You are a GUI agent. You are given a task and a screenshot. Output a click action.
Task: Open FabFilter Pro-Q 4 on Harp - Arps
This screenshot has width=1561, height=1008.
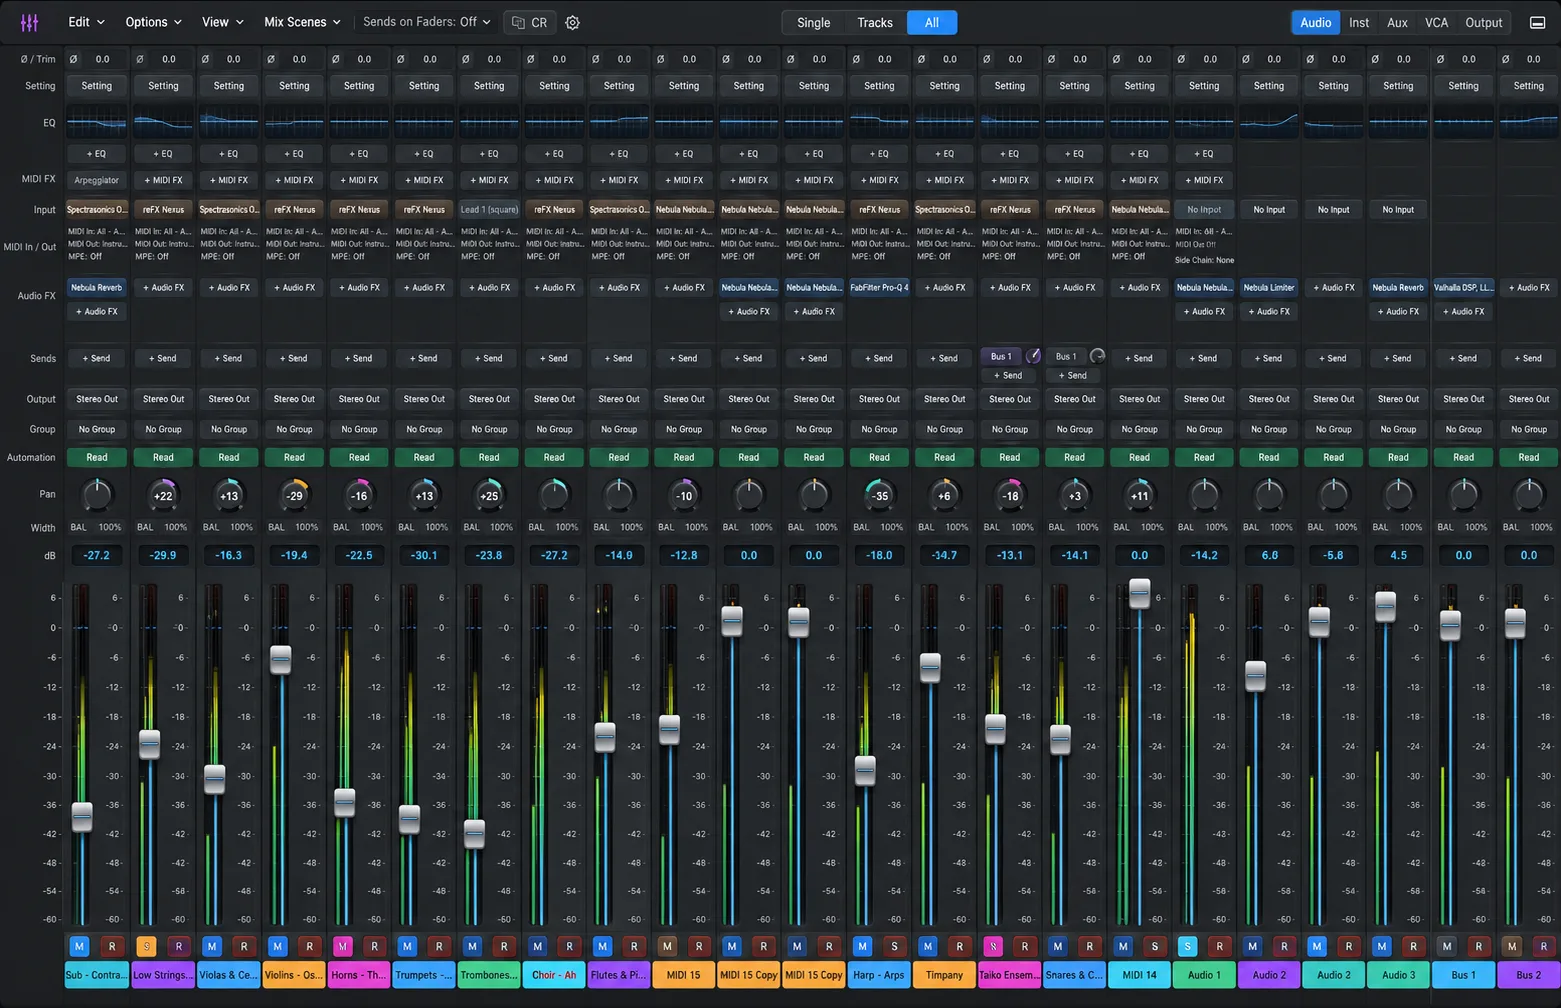pos(879,287)
